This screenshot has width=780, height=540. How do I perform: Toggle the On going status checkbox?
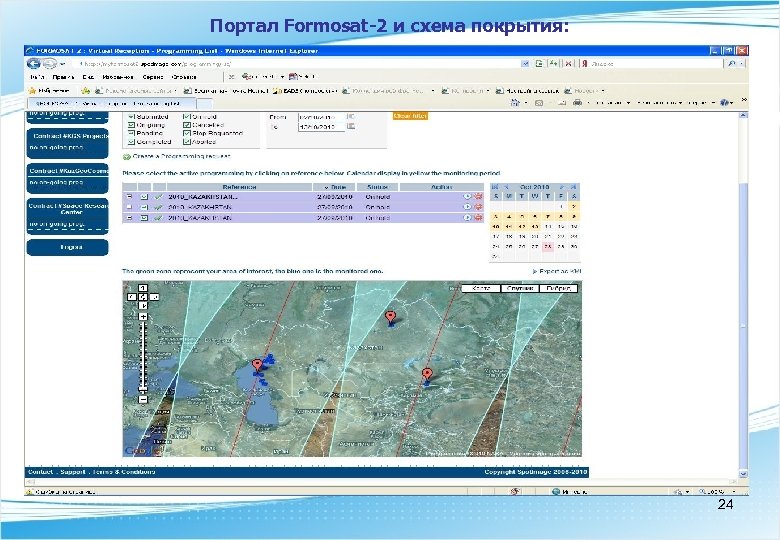(131, 125)
